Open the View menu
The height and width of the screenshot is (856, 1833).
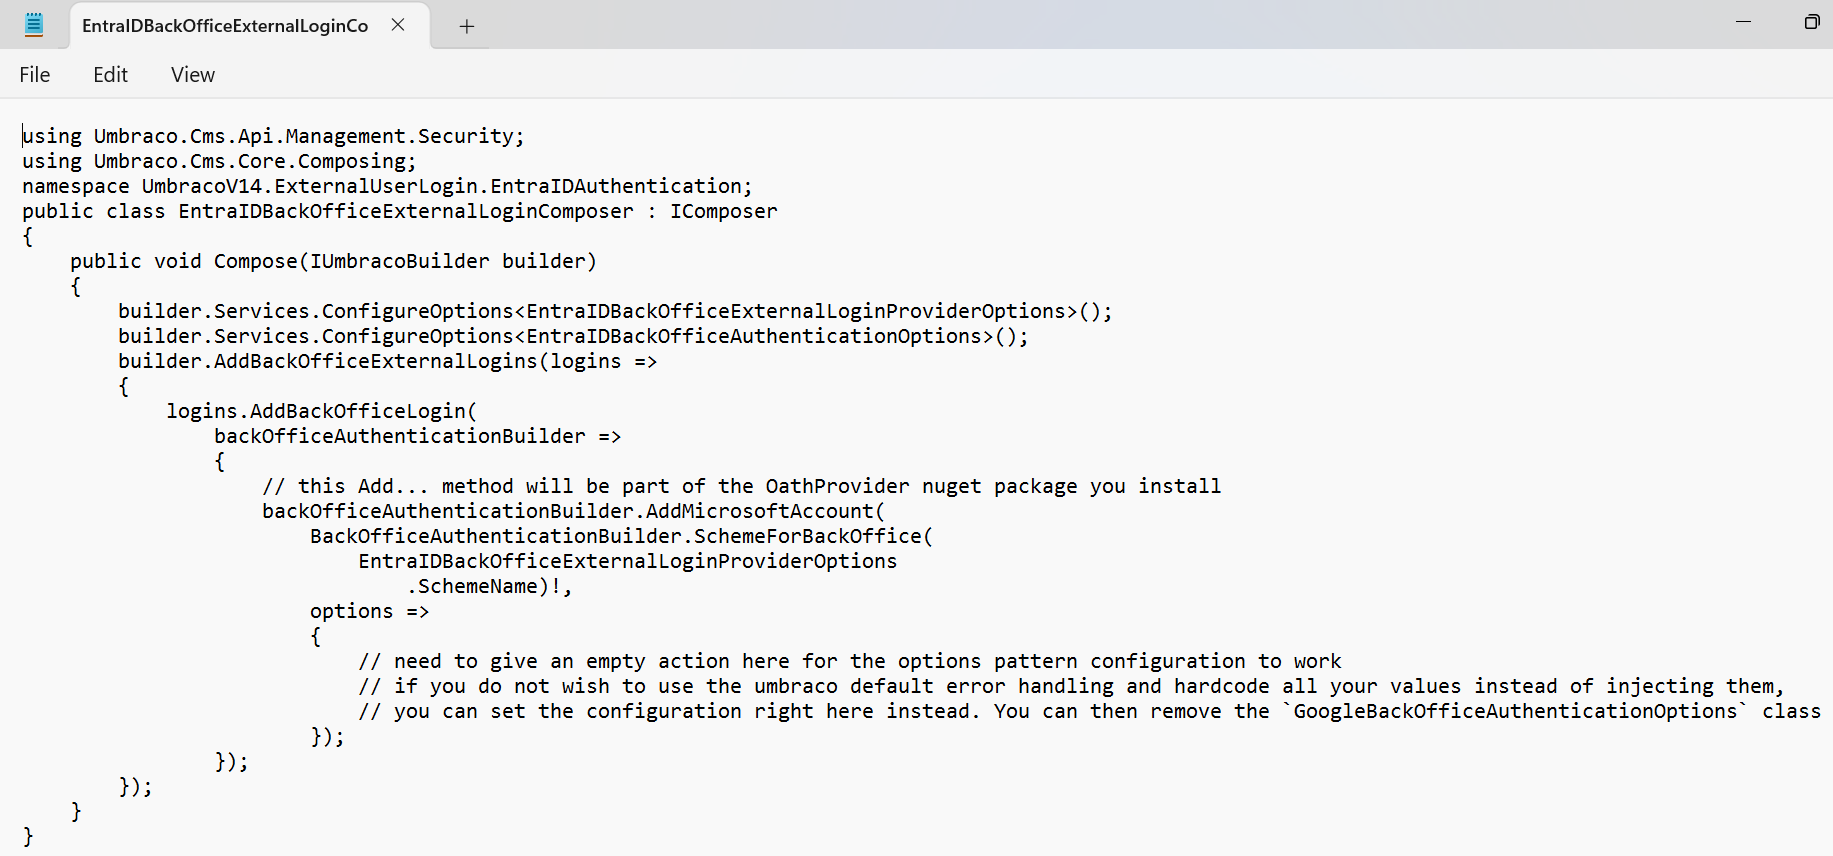(x=193, y=75)
